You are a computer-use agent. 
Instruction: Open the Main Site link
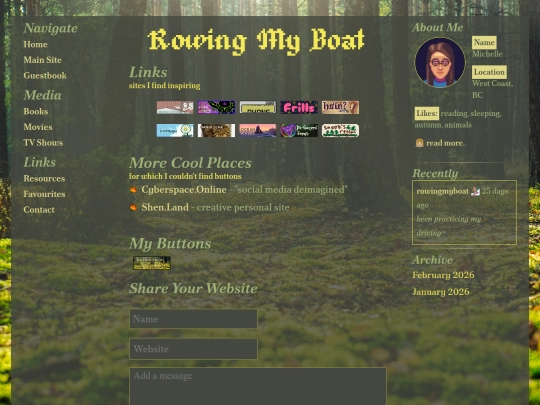[42, 60]
